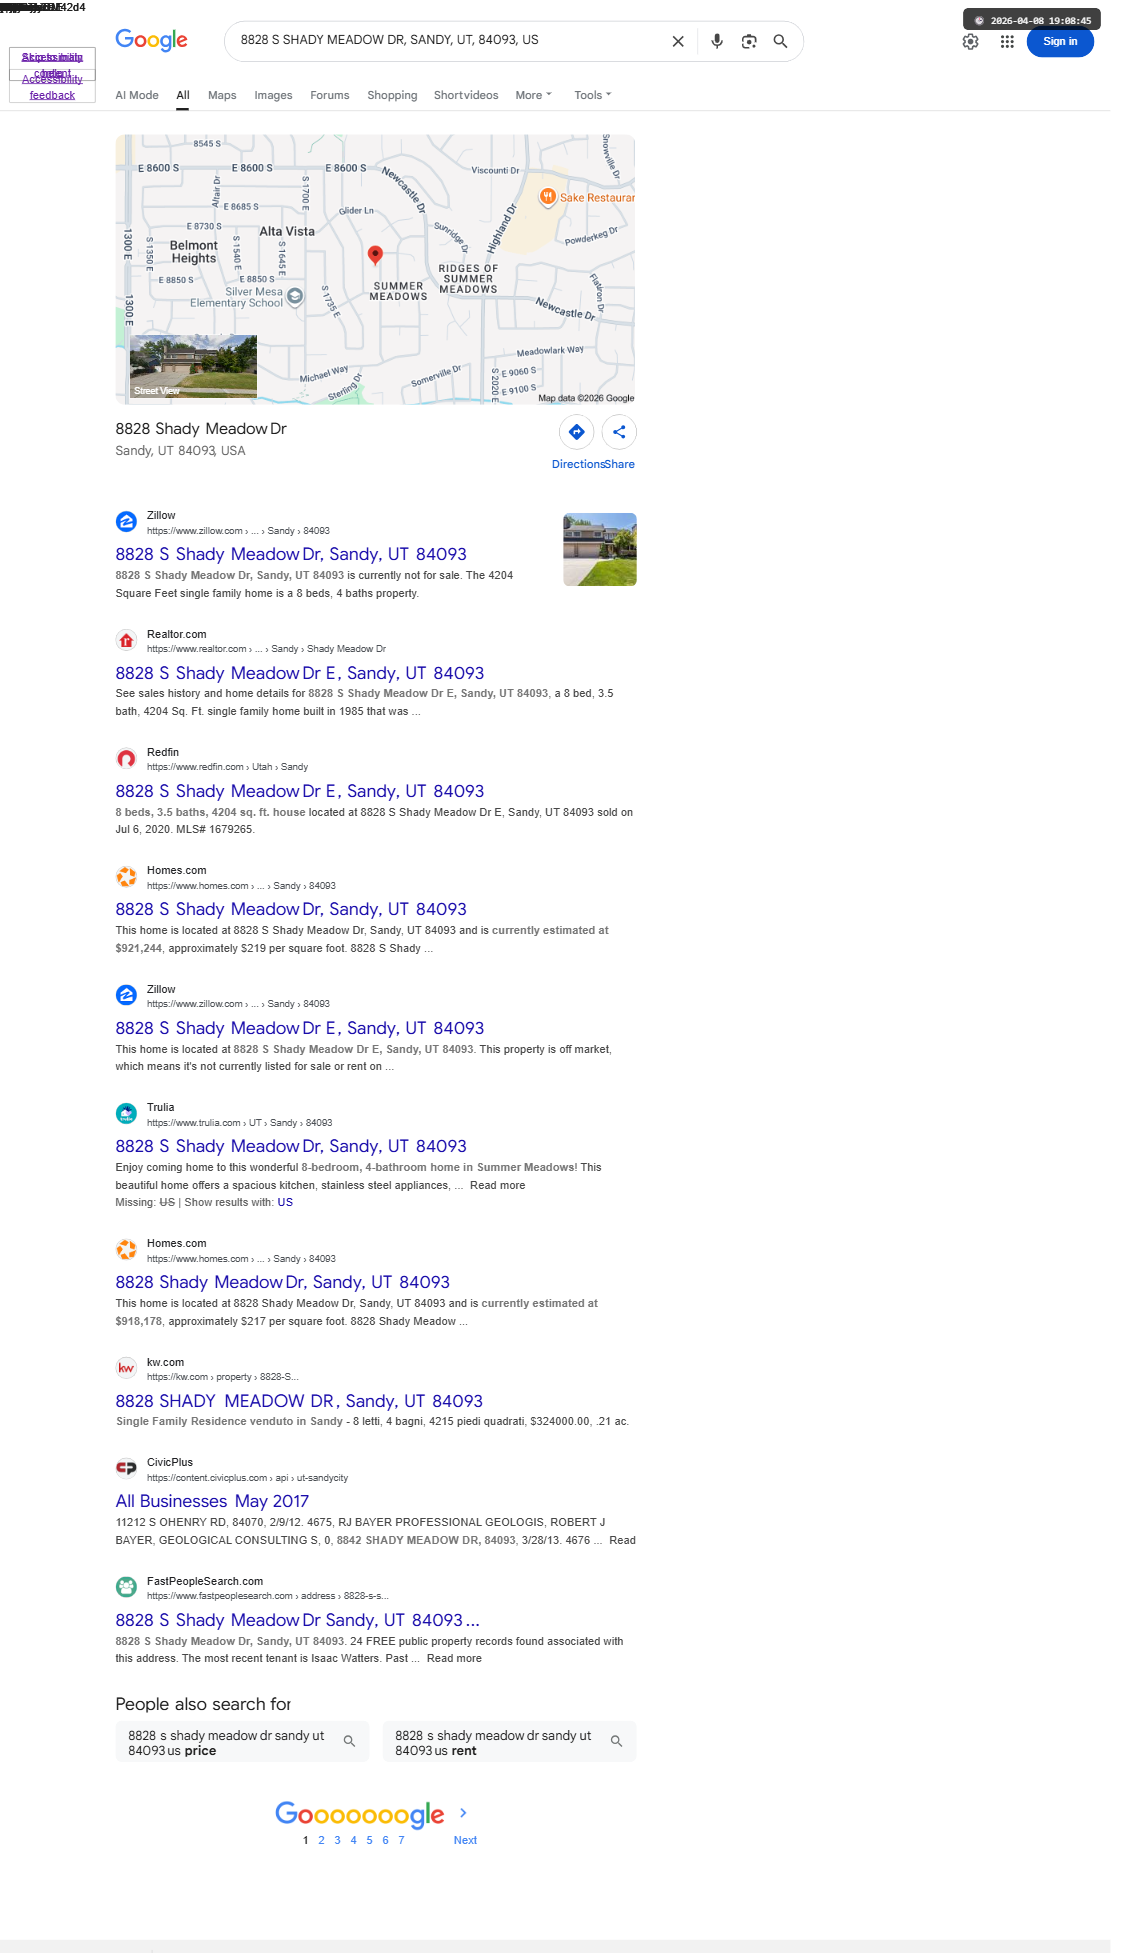Viewport: 1124px width, 1953px height.
Task: Click the Sign in button
Action: click(1060, 41)
